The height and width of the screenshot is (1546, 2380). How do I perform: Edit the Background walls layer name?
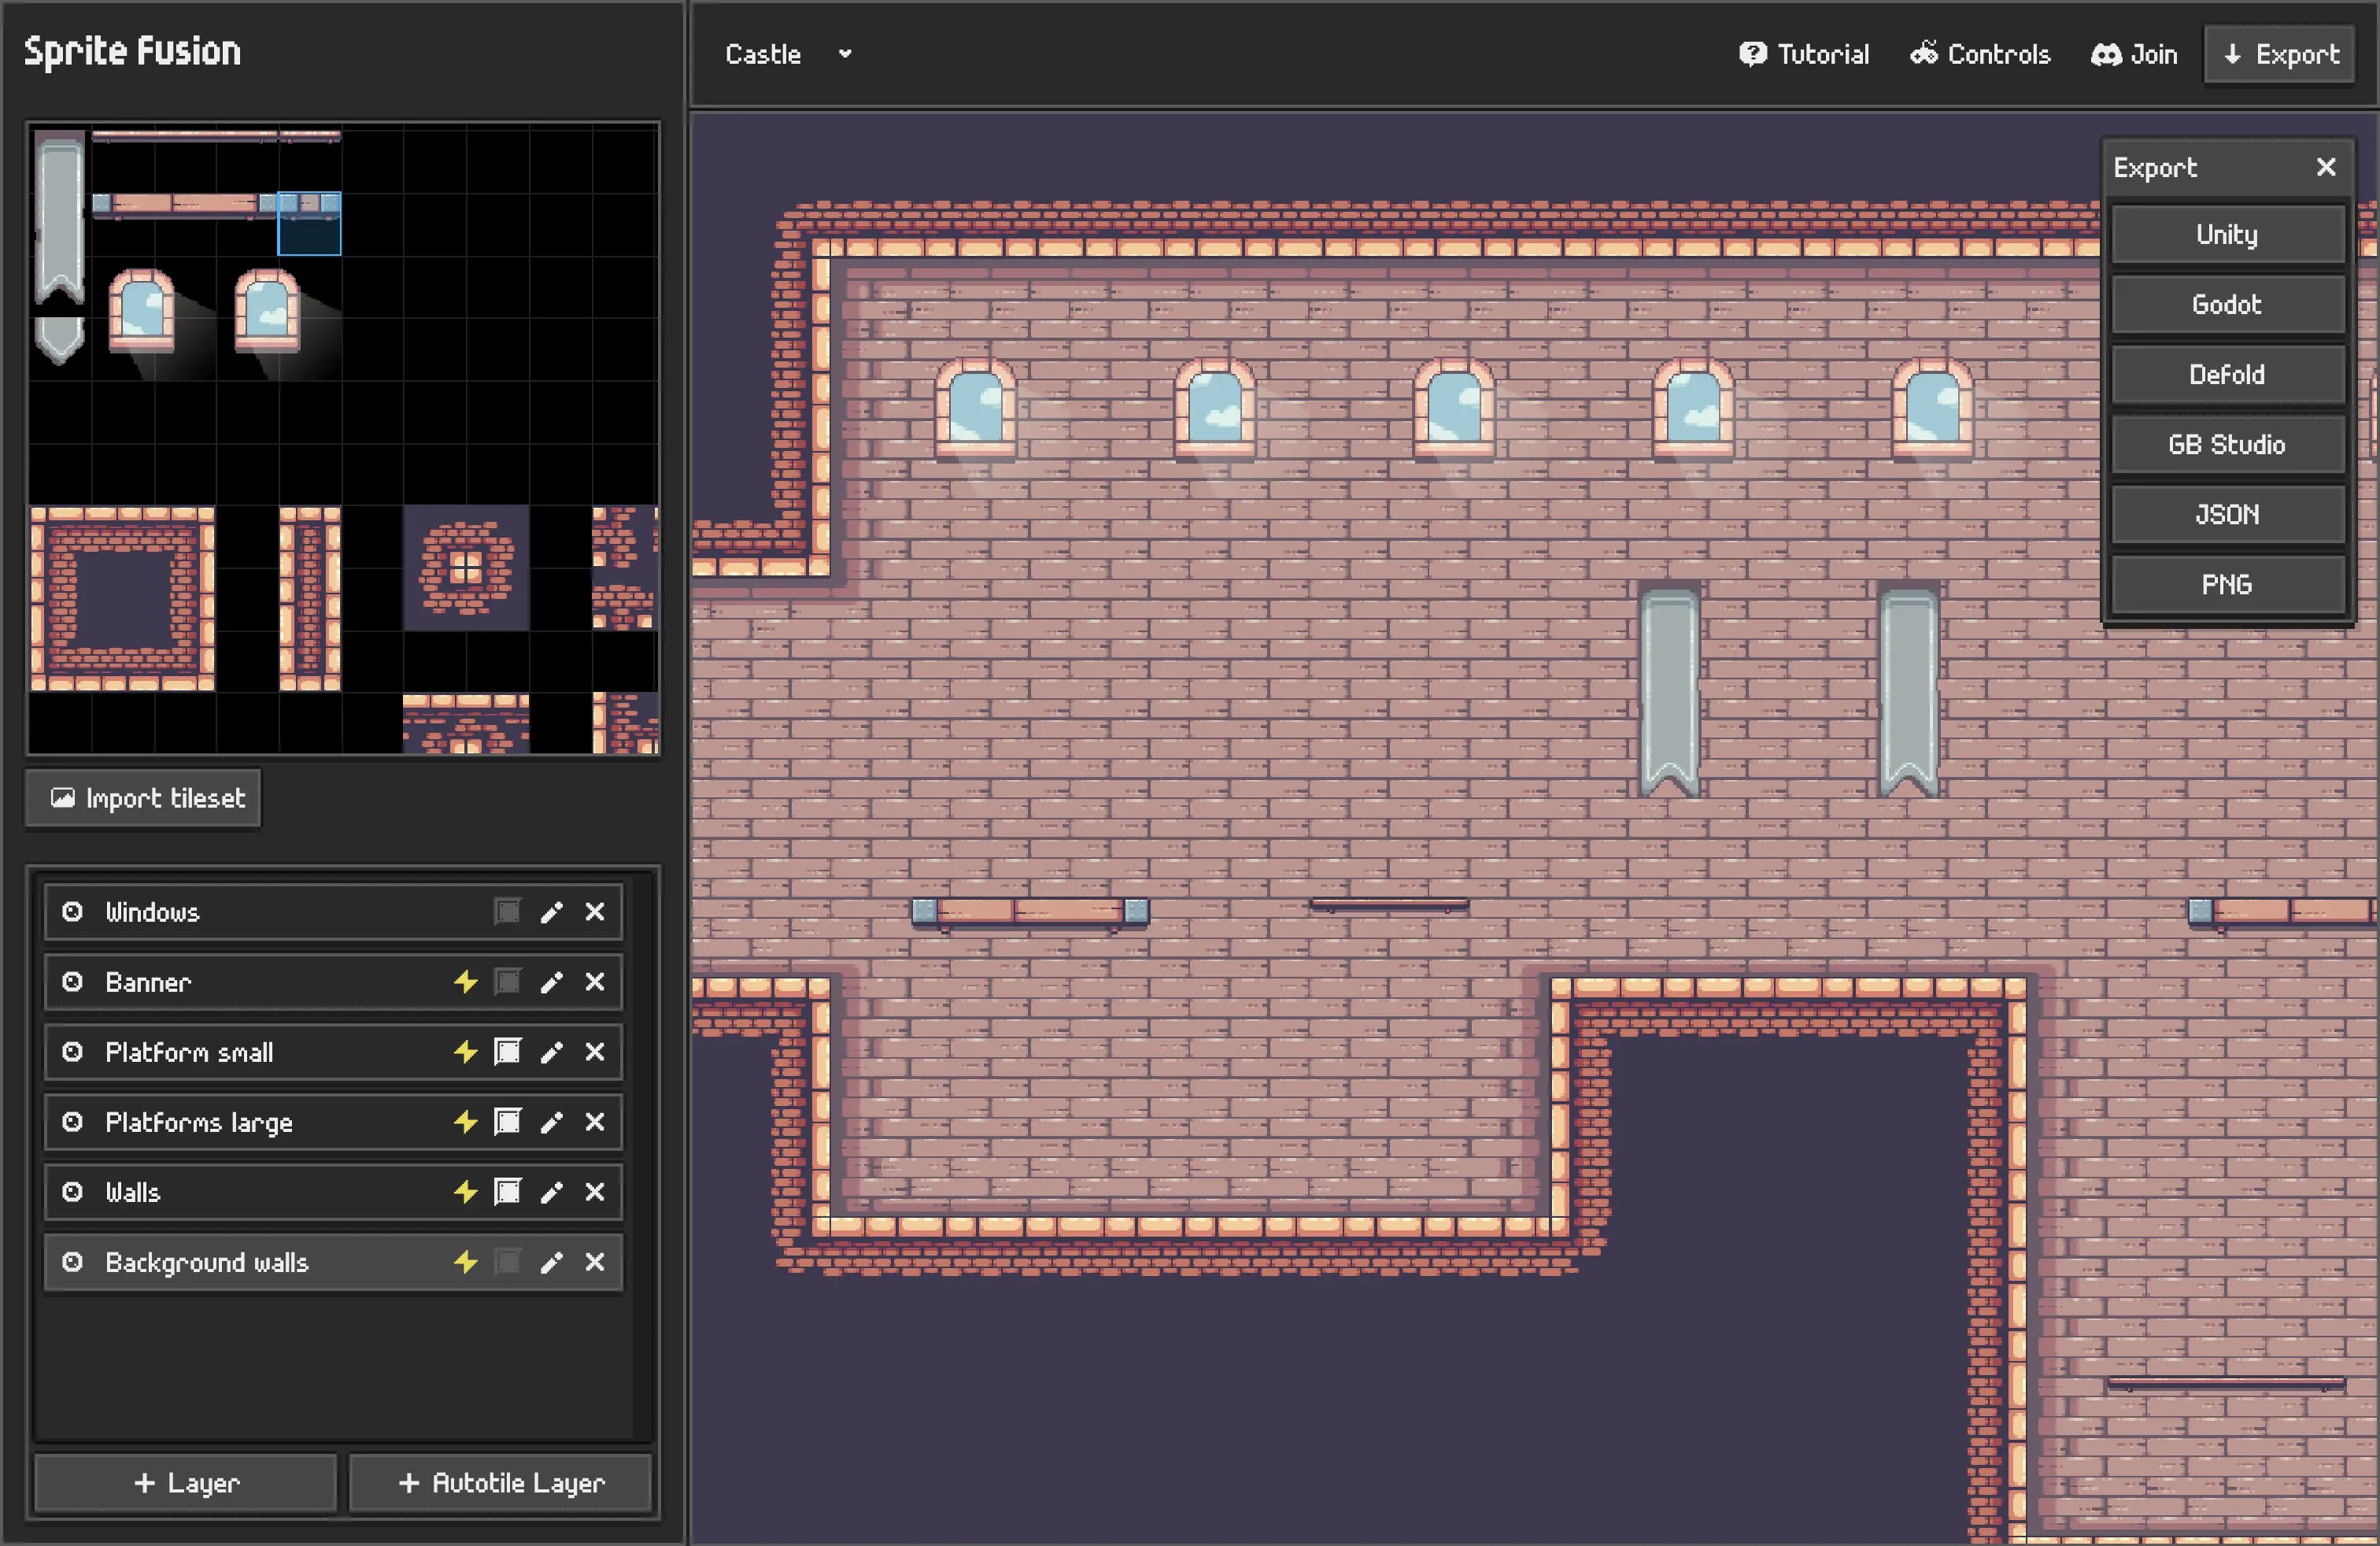click(551, 1261)
